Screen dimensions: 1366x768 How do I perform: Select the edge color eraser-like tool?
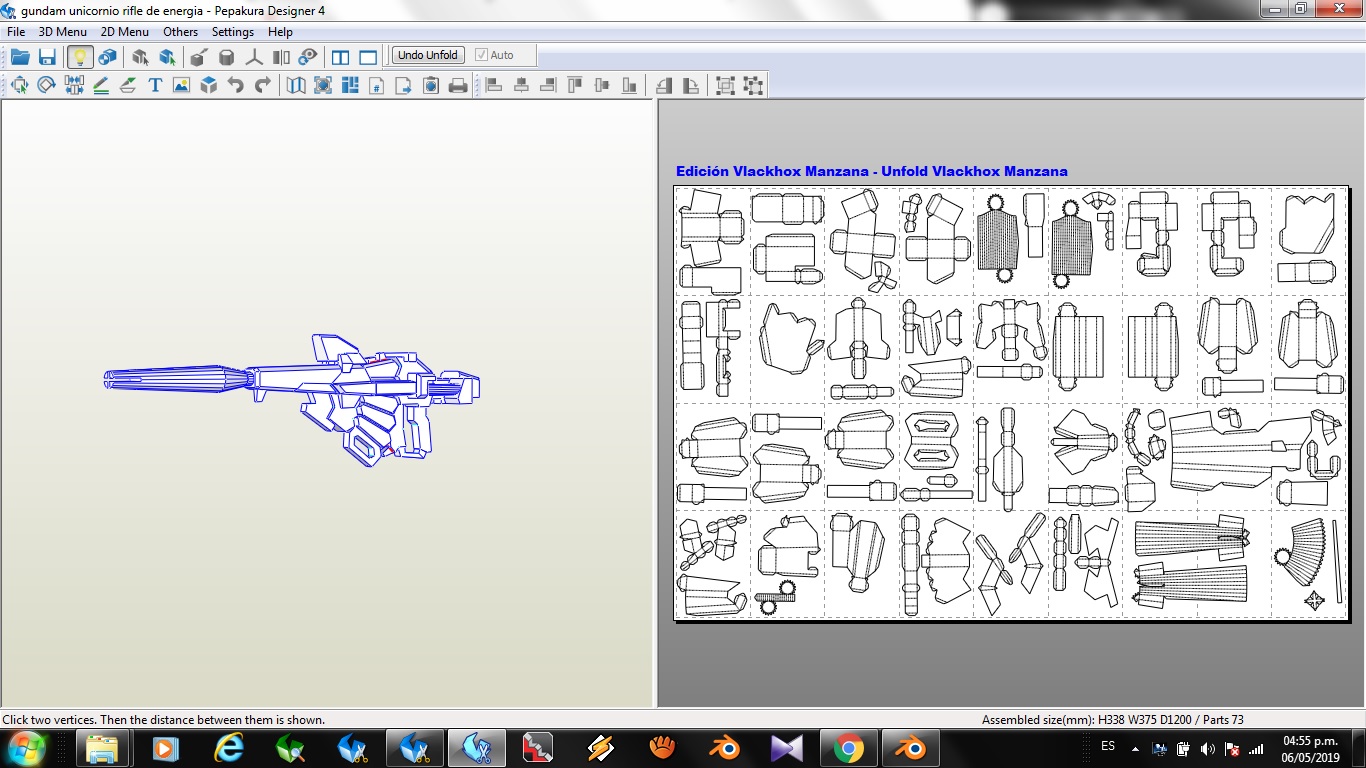pos(128,86)
